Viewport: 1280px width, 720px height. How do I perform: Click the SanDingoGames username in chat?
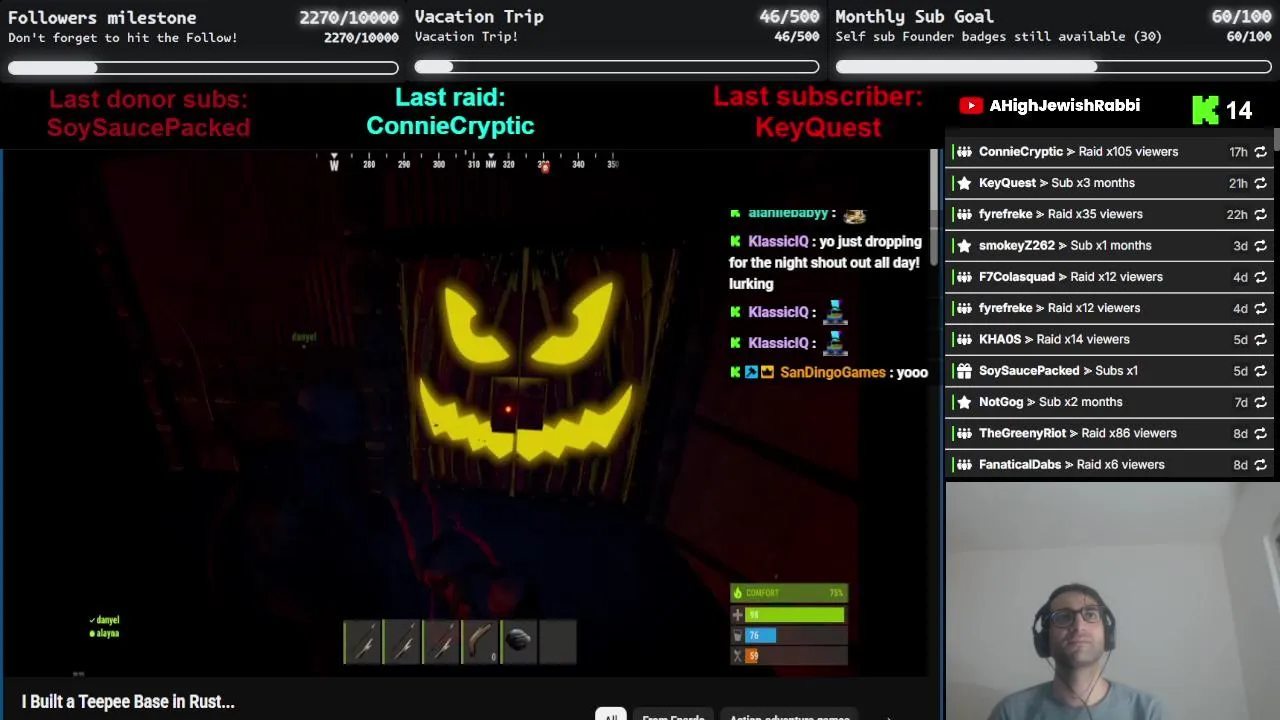click(x=833, y=372)
